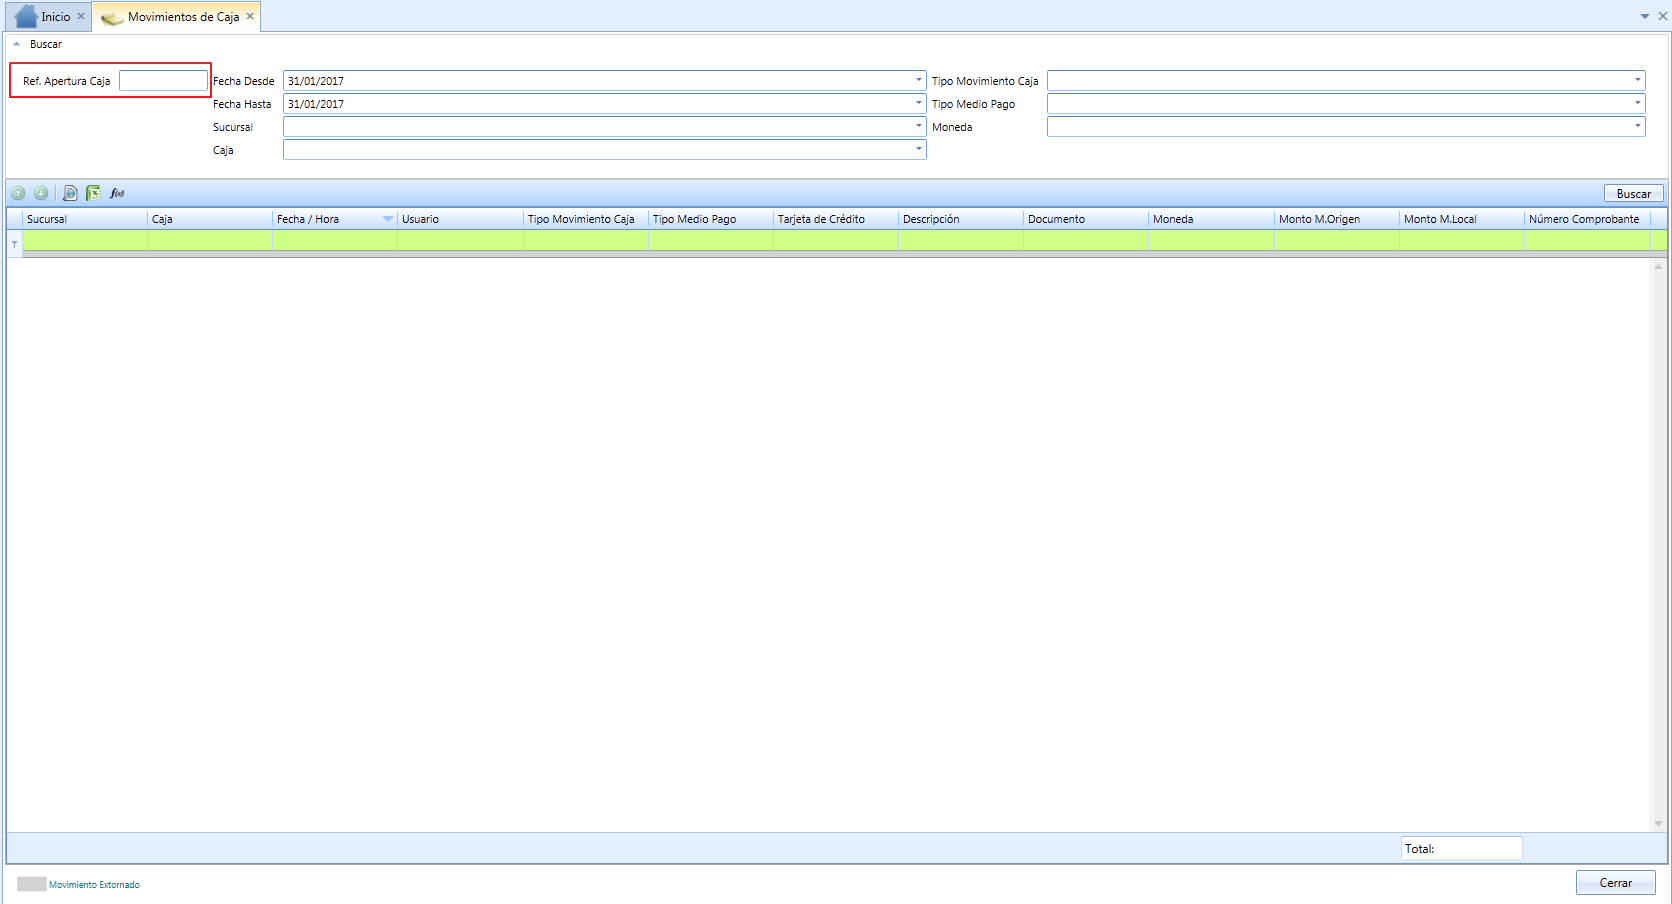Sort by Sucursal column header
This screenshot has height=904, width=1672.
(x=85, y=219)
